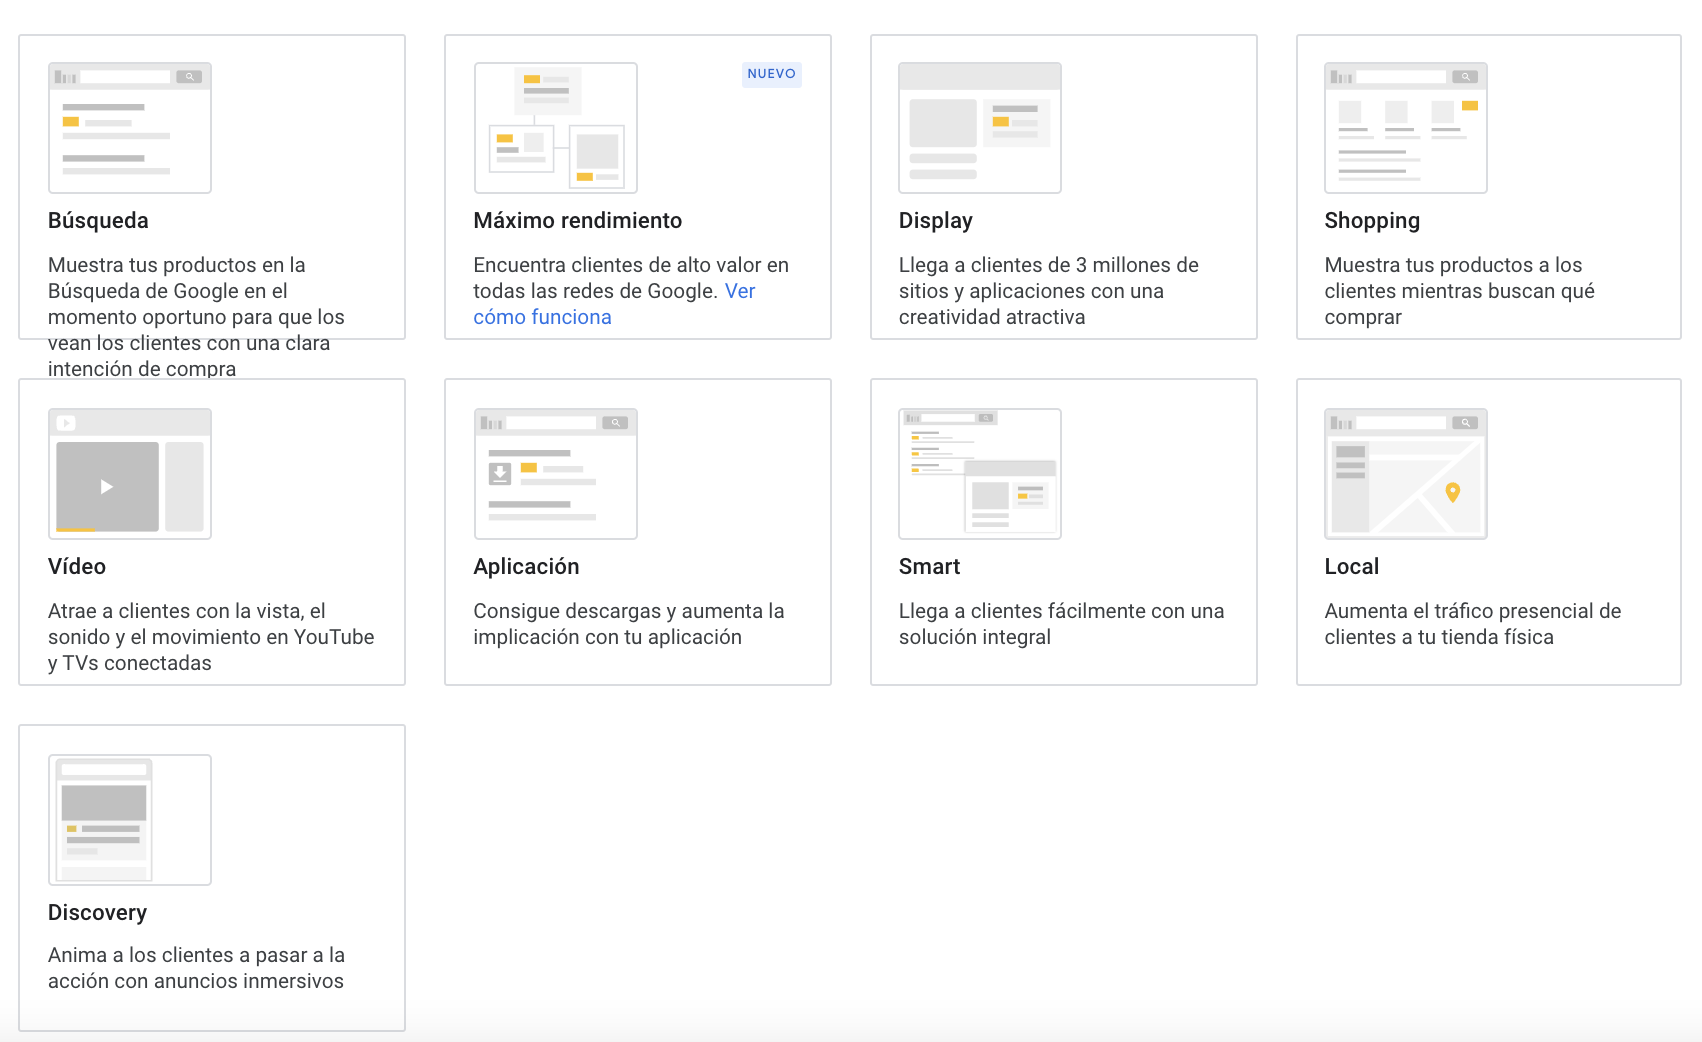This screenshot has height=1042, width=1702.
Task: Choose the Aplicación campaign heading
Action: 526,567
